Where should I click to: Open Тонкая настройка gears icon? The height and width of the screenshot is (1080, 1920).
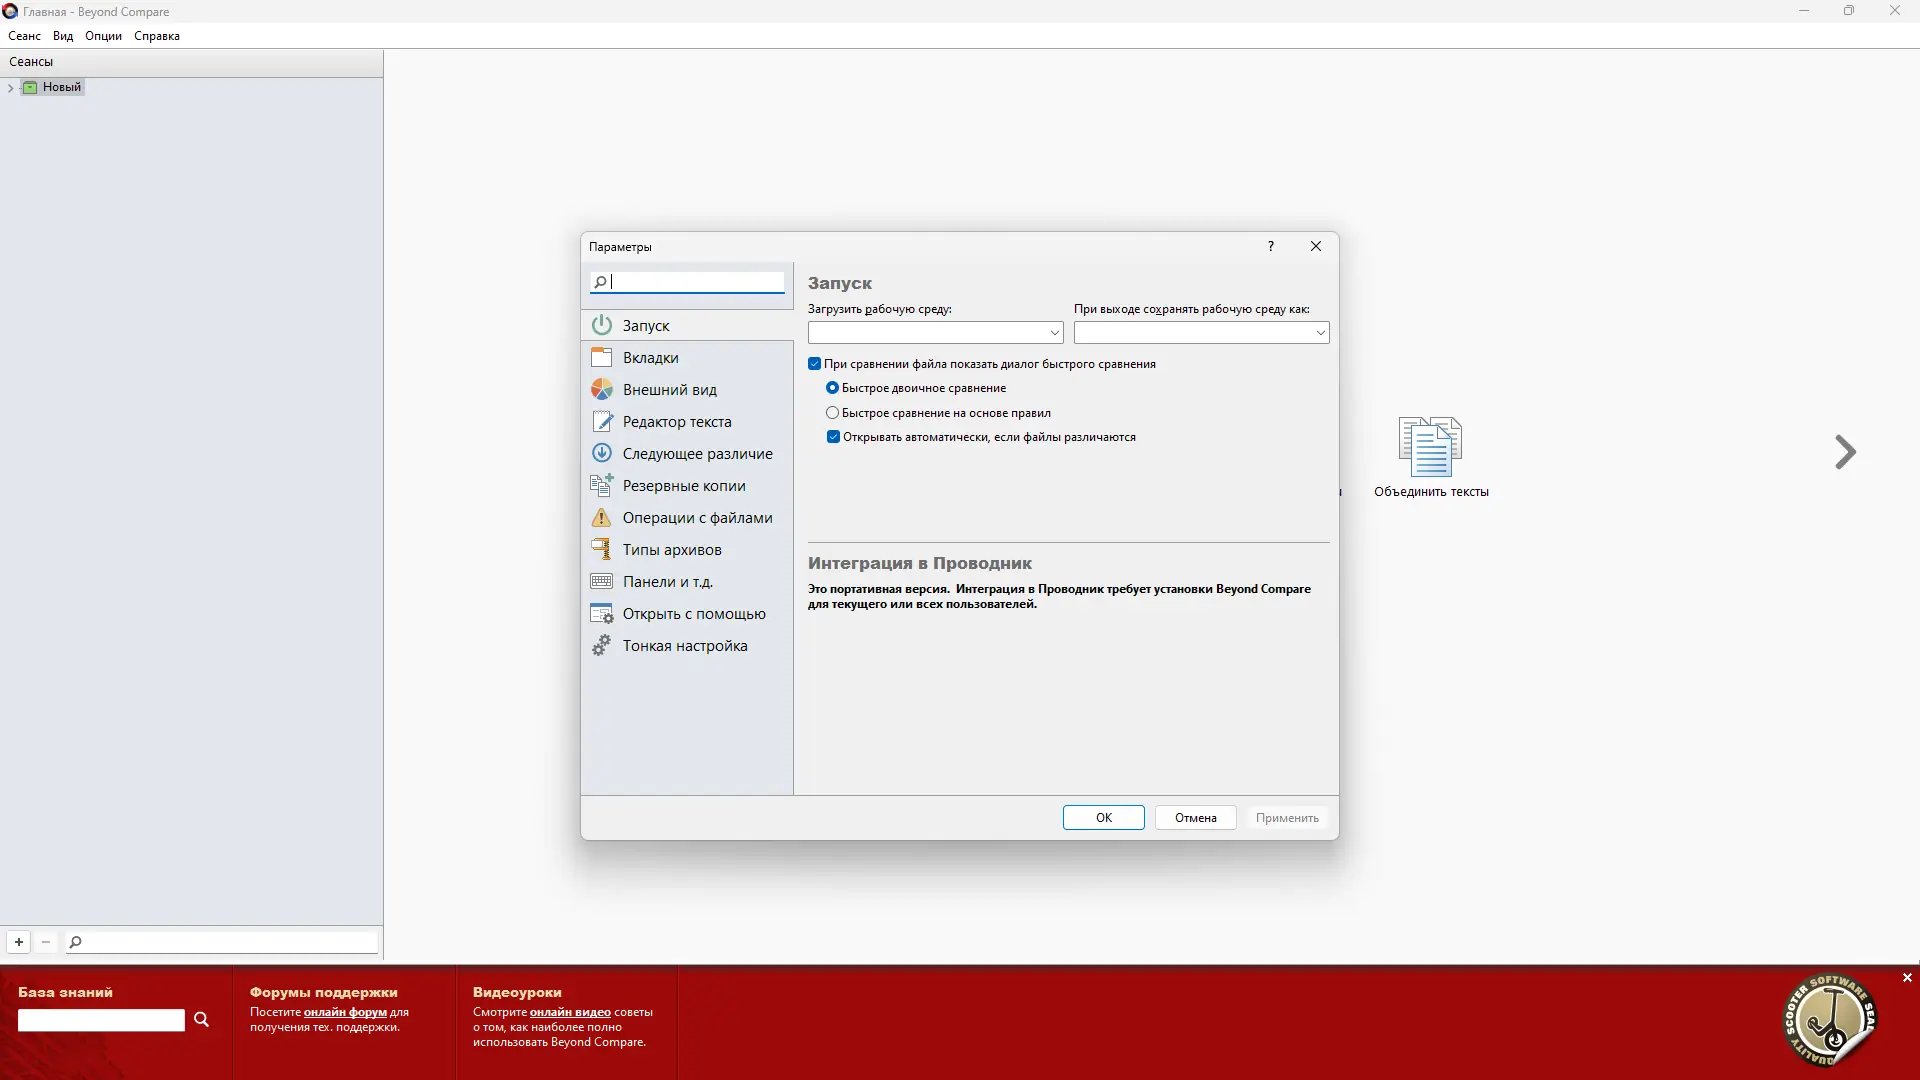click(602, 646)
